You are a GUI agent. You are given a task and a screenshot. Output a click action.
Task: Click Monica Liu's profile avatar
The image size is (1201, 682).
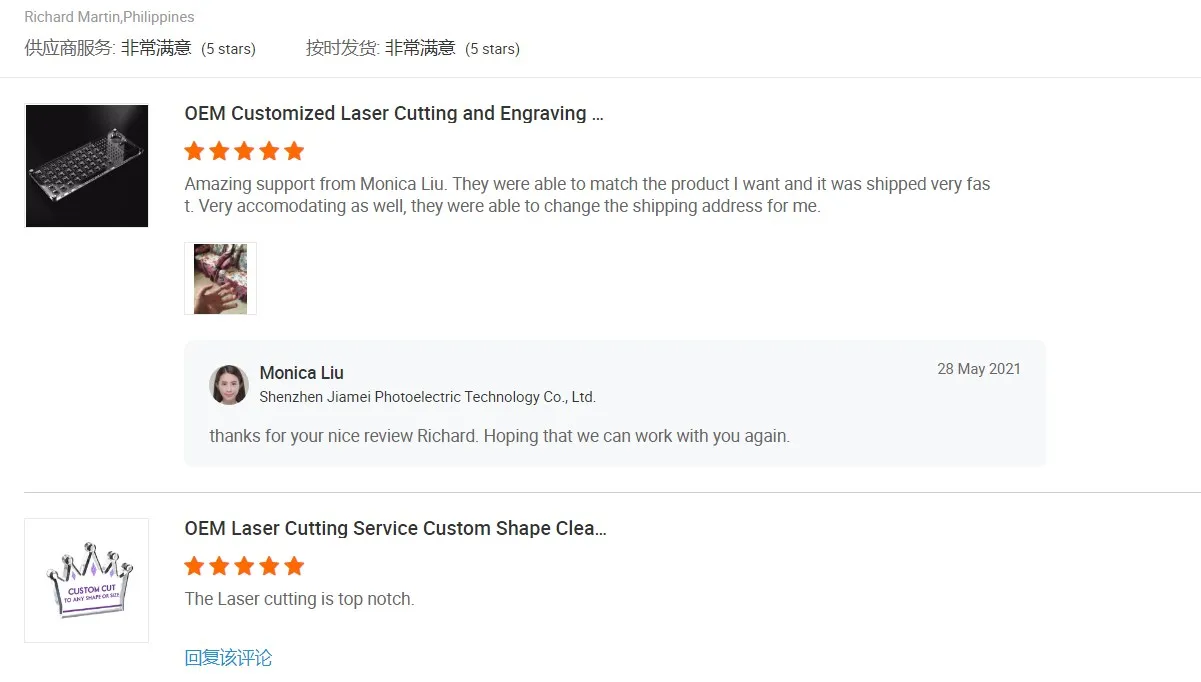click(229, 385)
